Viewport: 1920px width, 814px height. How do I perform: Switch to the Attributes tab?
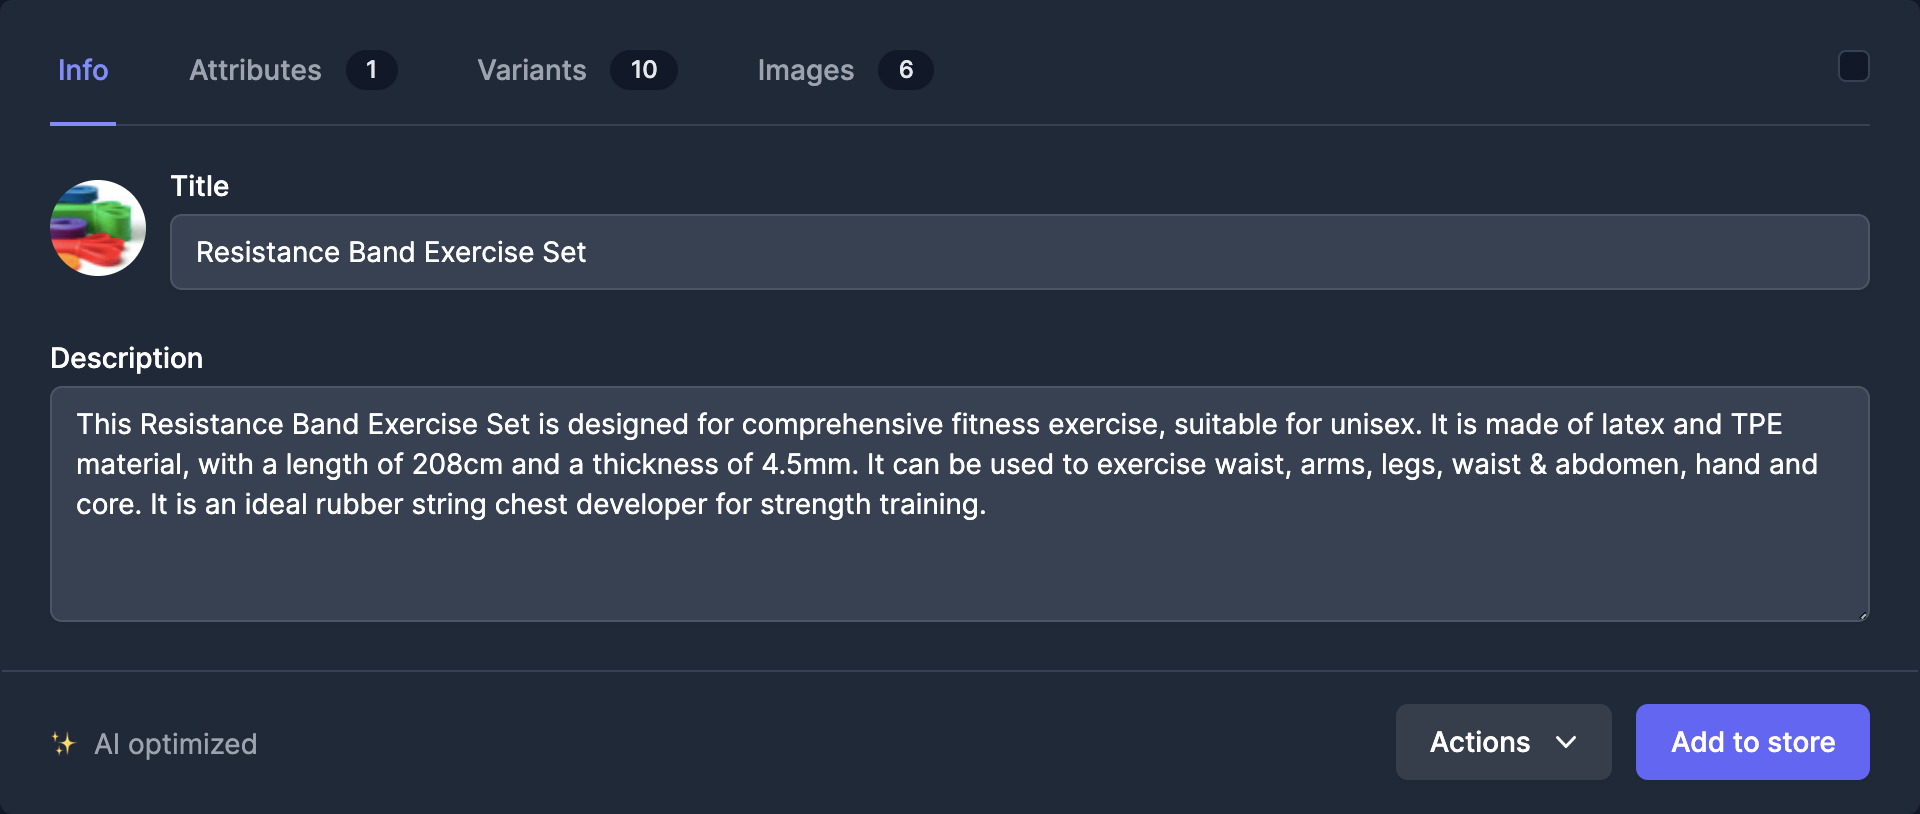coord(256,70)
